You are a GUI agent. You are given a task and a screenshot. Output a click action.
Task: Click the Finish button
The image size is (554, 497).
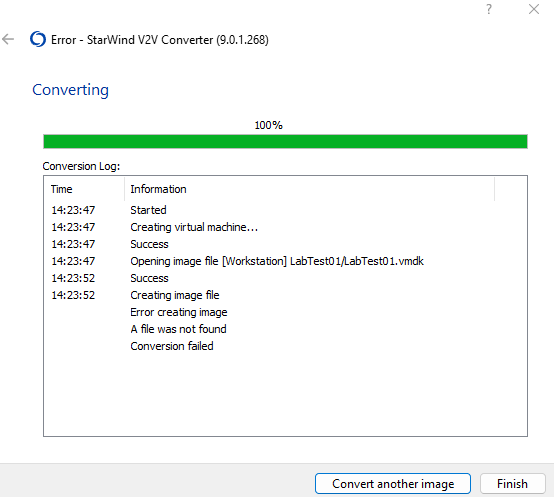pos(512,484)
